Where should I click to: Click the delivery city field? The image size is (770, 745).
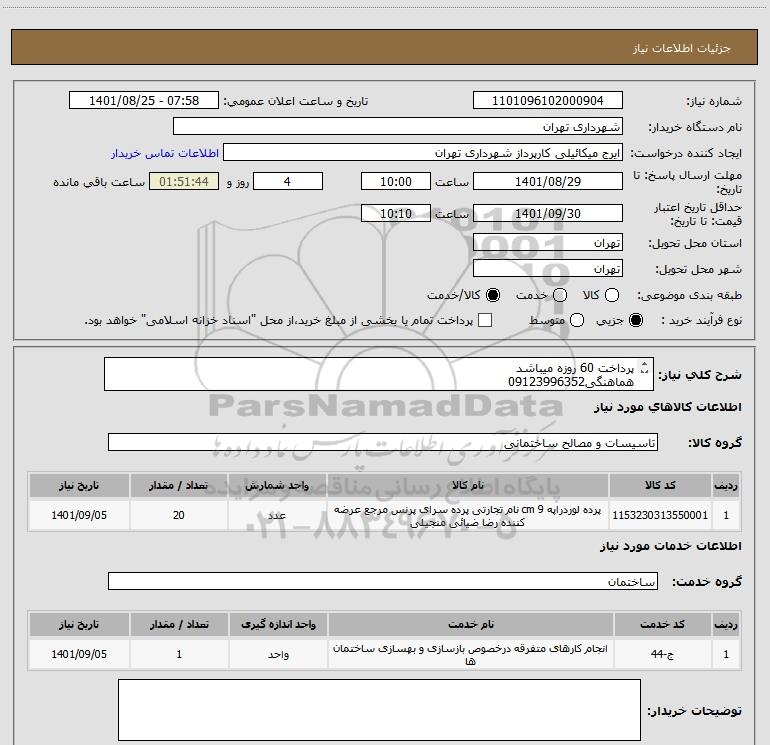[548, 268]
